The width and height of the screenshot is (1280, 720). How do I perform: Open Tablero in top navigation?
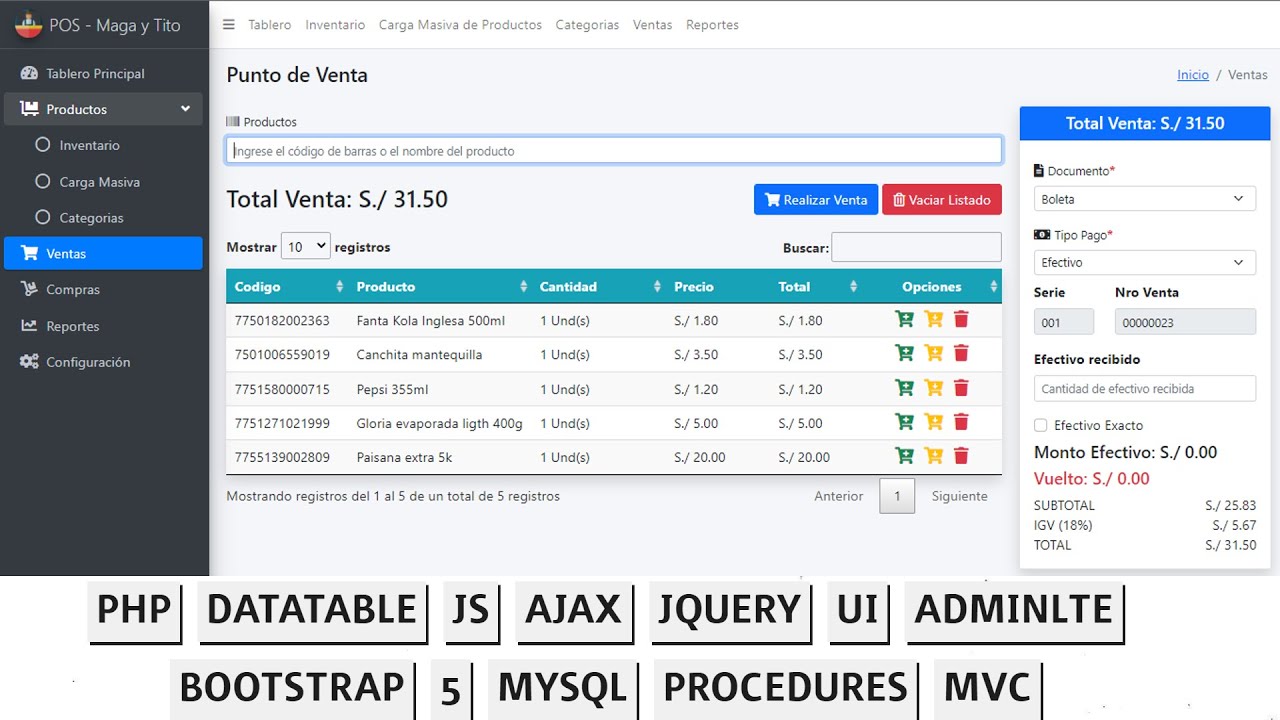point(270,25)
